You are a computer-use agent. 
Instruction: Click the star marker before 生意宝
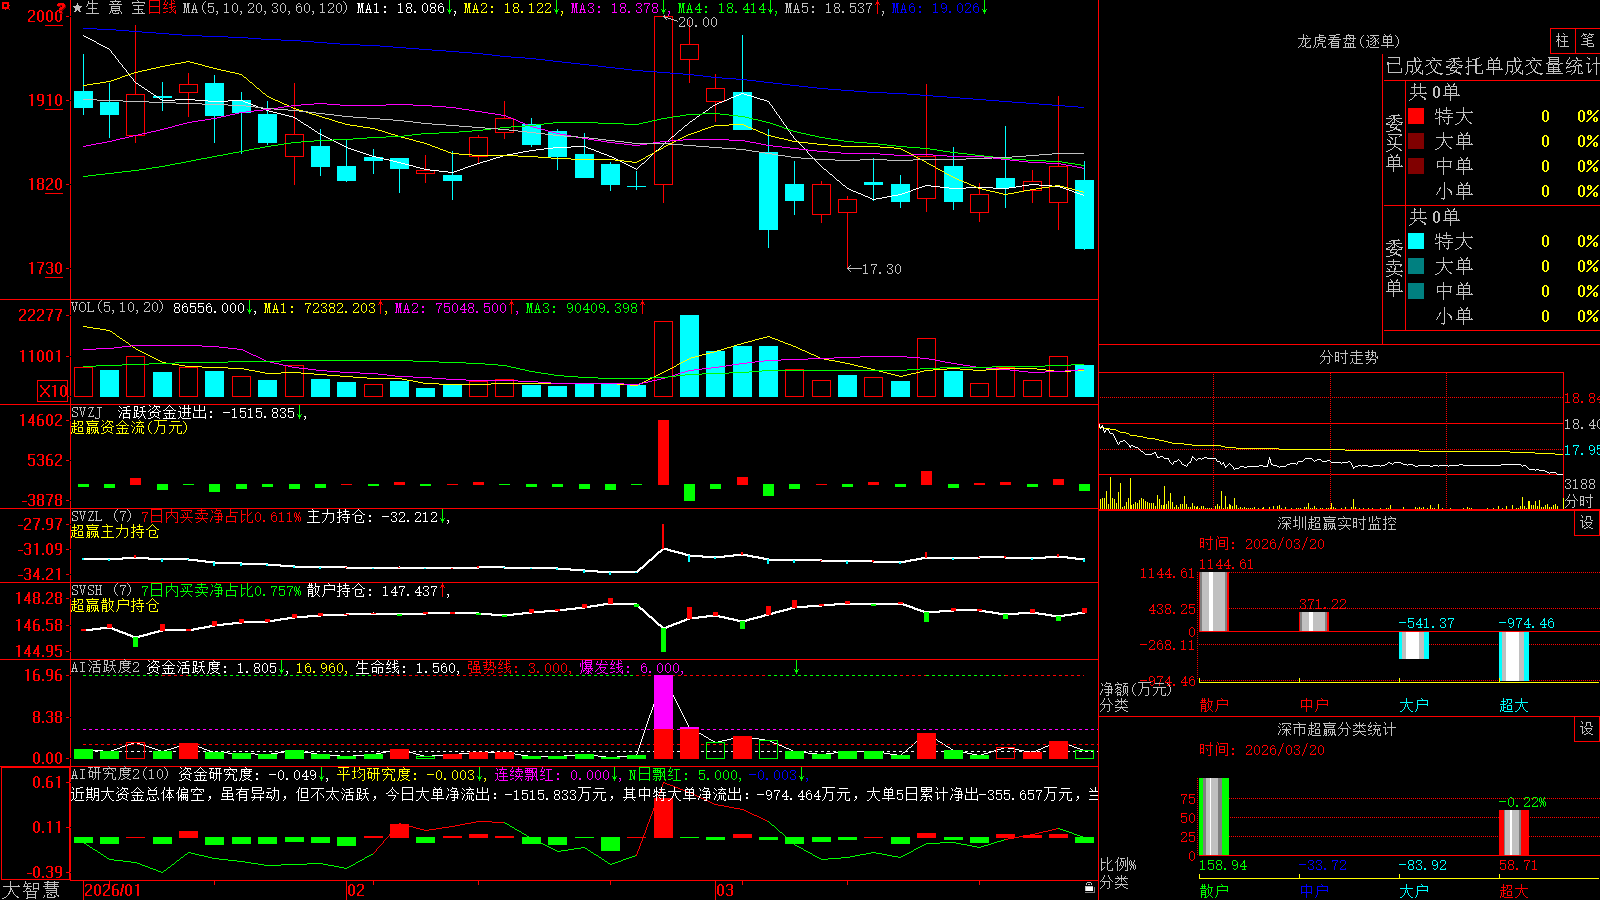point(77,8)
